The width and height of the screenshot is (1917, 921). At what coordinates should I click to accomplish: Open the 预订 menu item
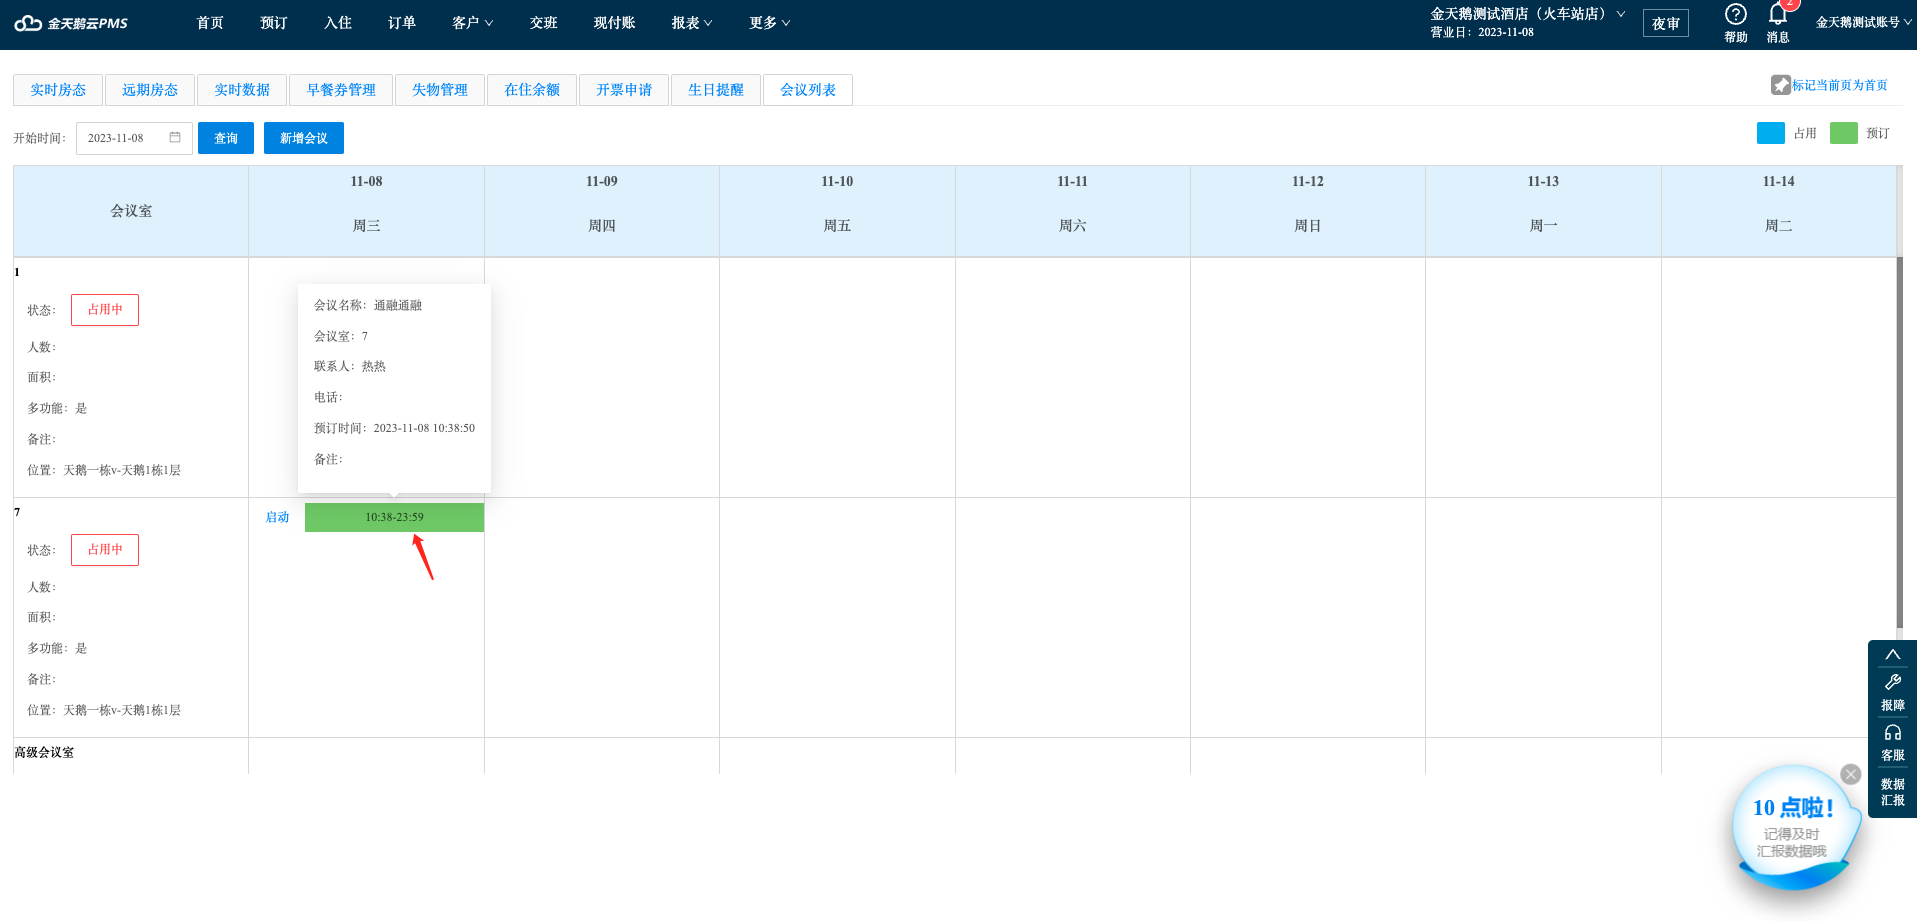pyautogui.click(x=274, y=23)
